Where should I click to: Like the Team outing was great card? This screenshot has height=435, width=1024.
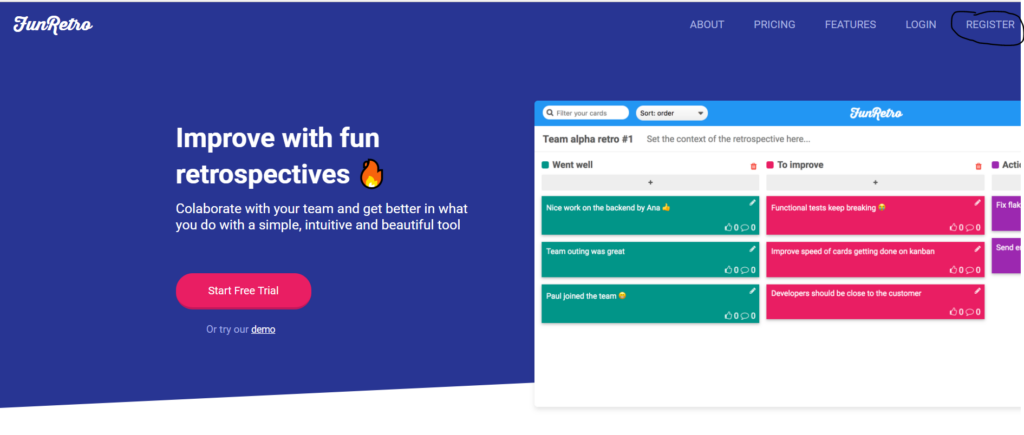coord(728,270)
